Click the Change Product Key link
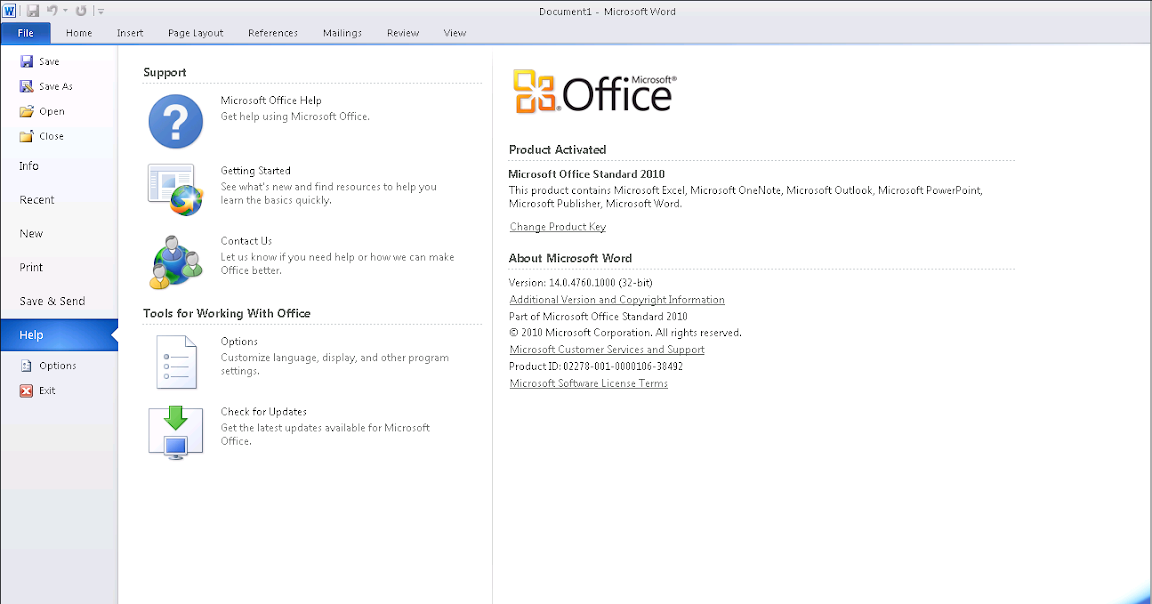 [x=557, y=227]
